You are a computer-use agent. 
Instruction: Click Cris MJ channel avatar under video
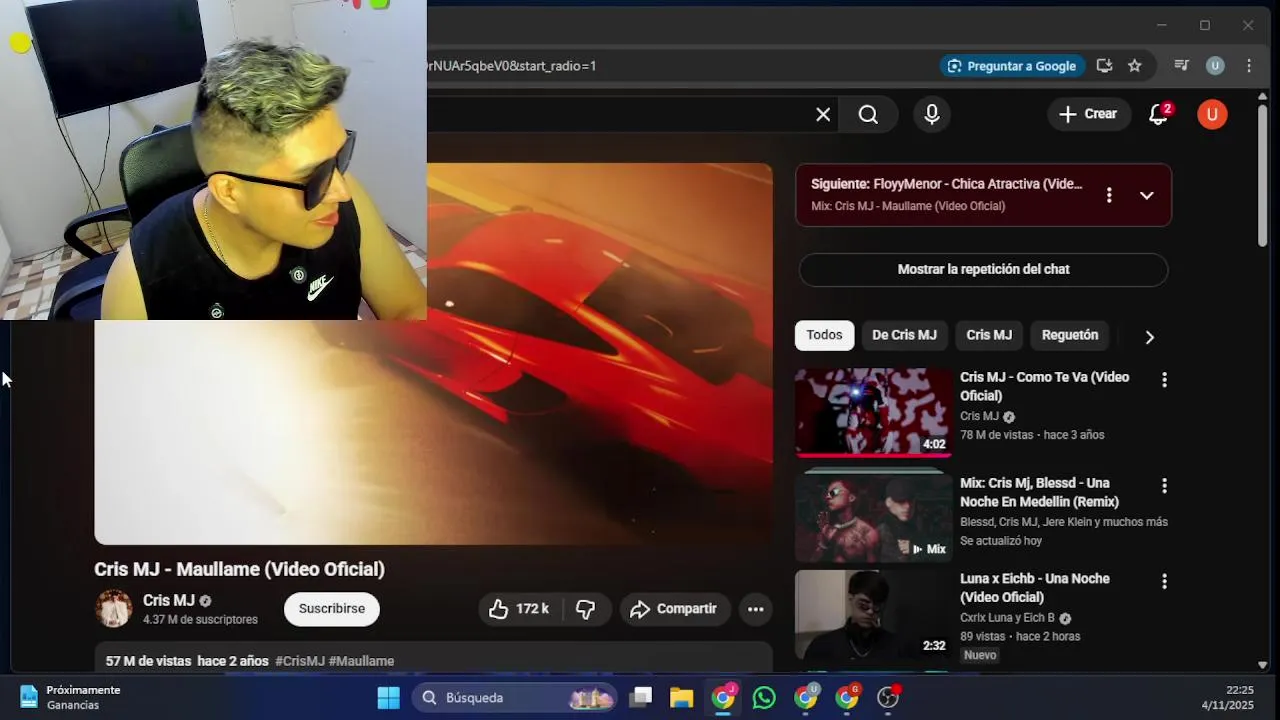click(x=113, y=608)
